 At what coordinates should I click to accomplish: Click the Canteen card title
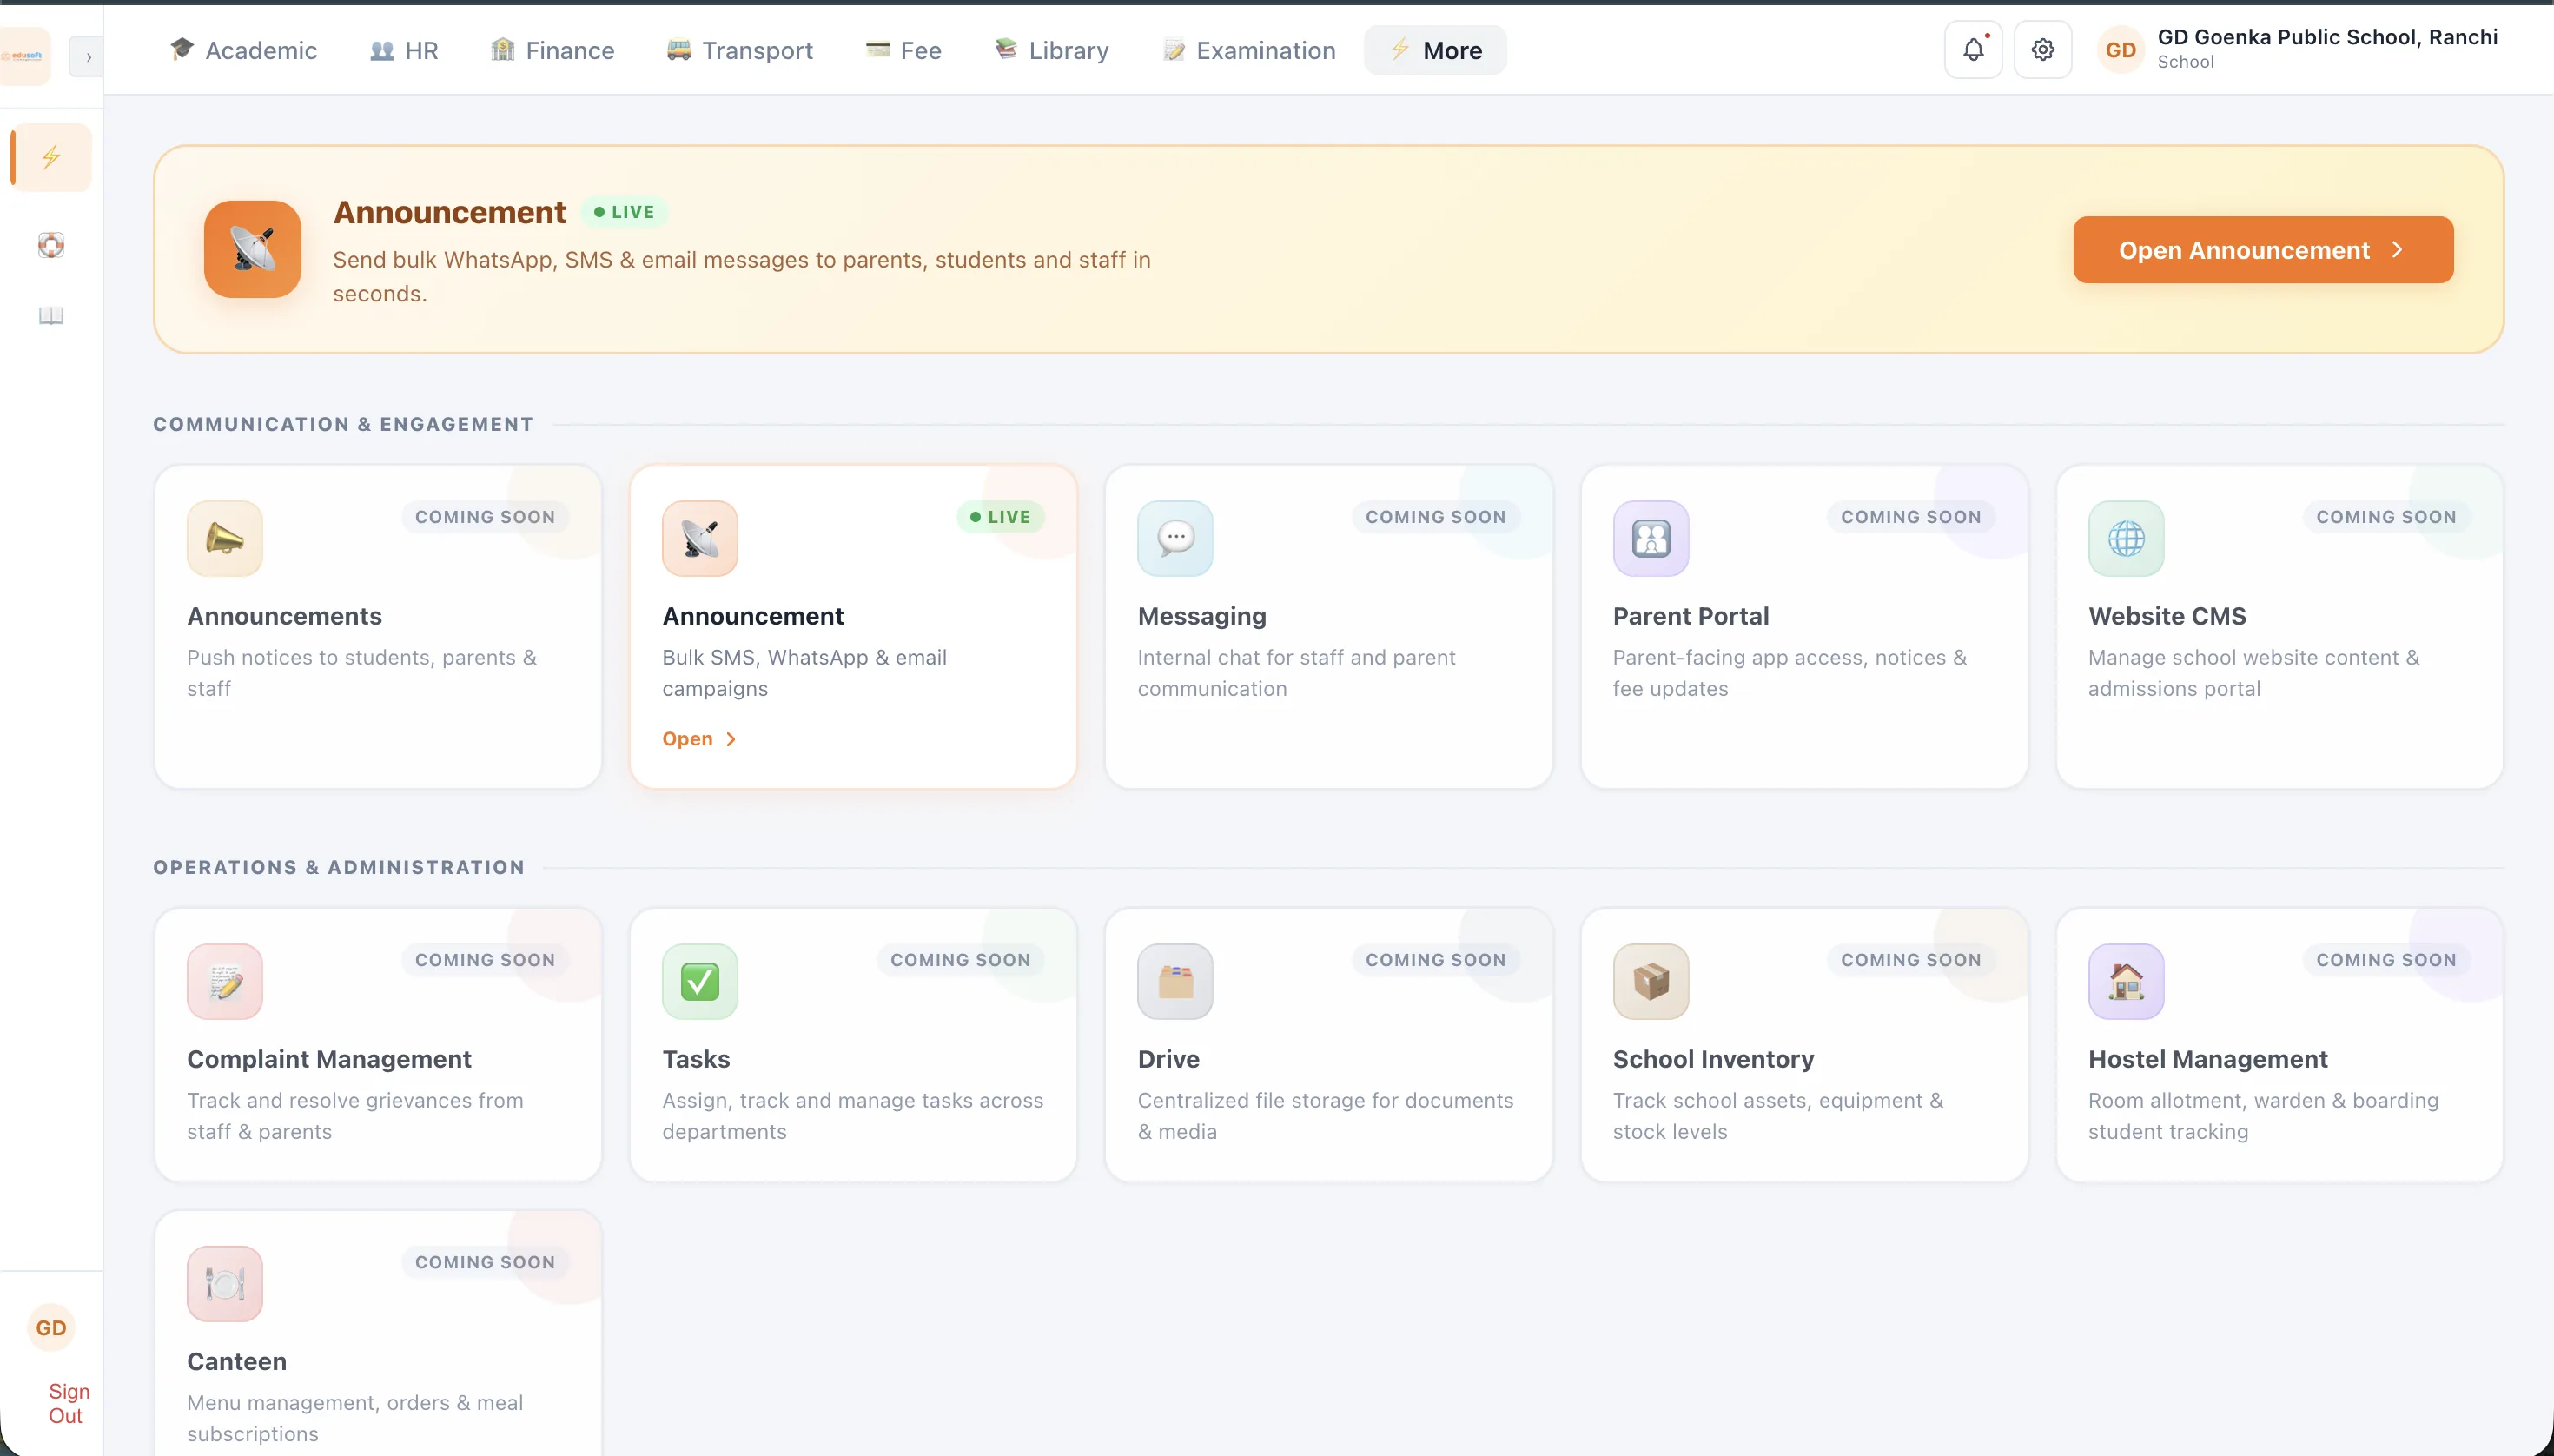click(237, 1361)
